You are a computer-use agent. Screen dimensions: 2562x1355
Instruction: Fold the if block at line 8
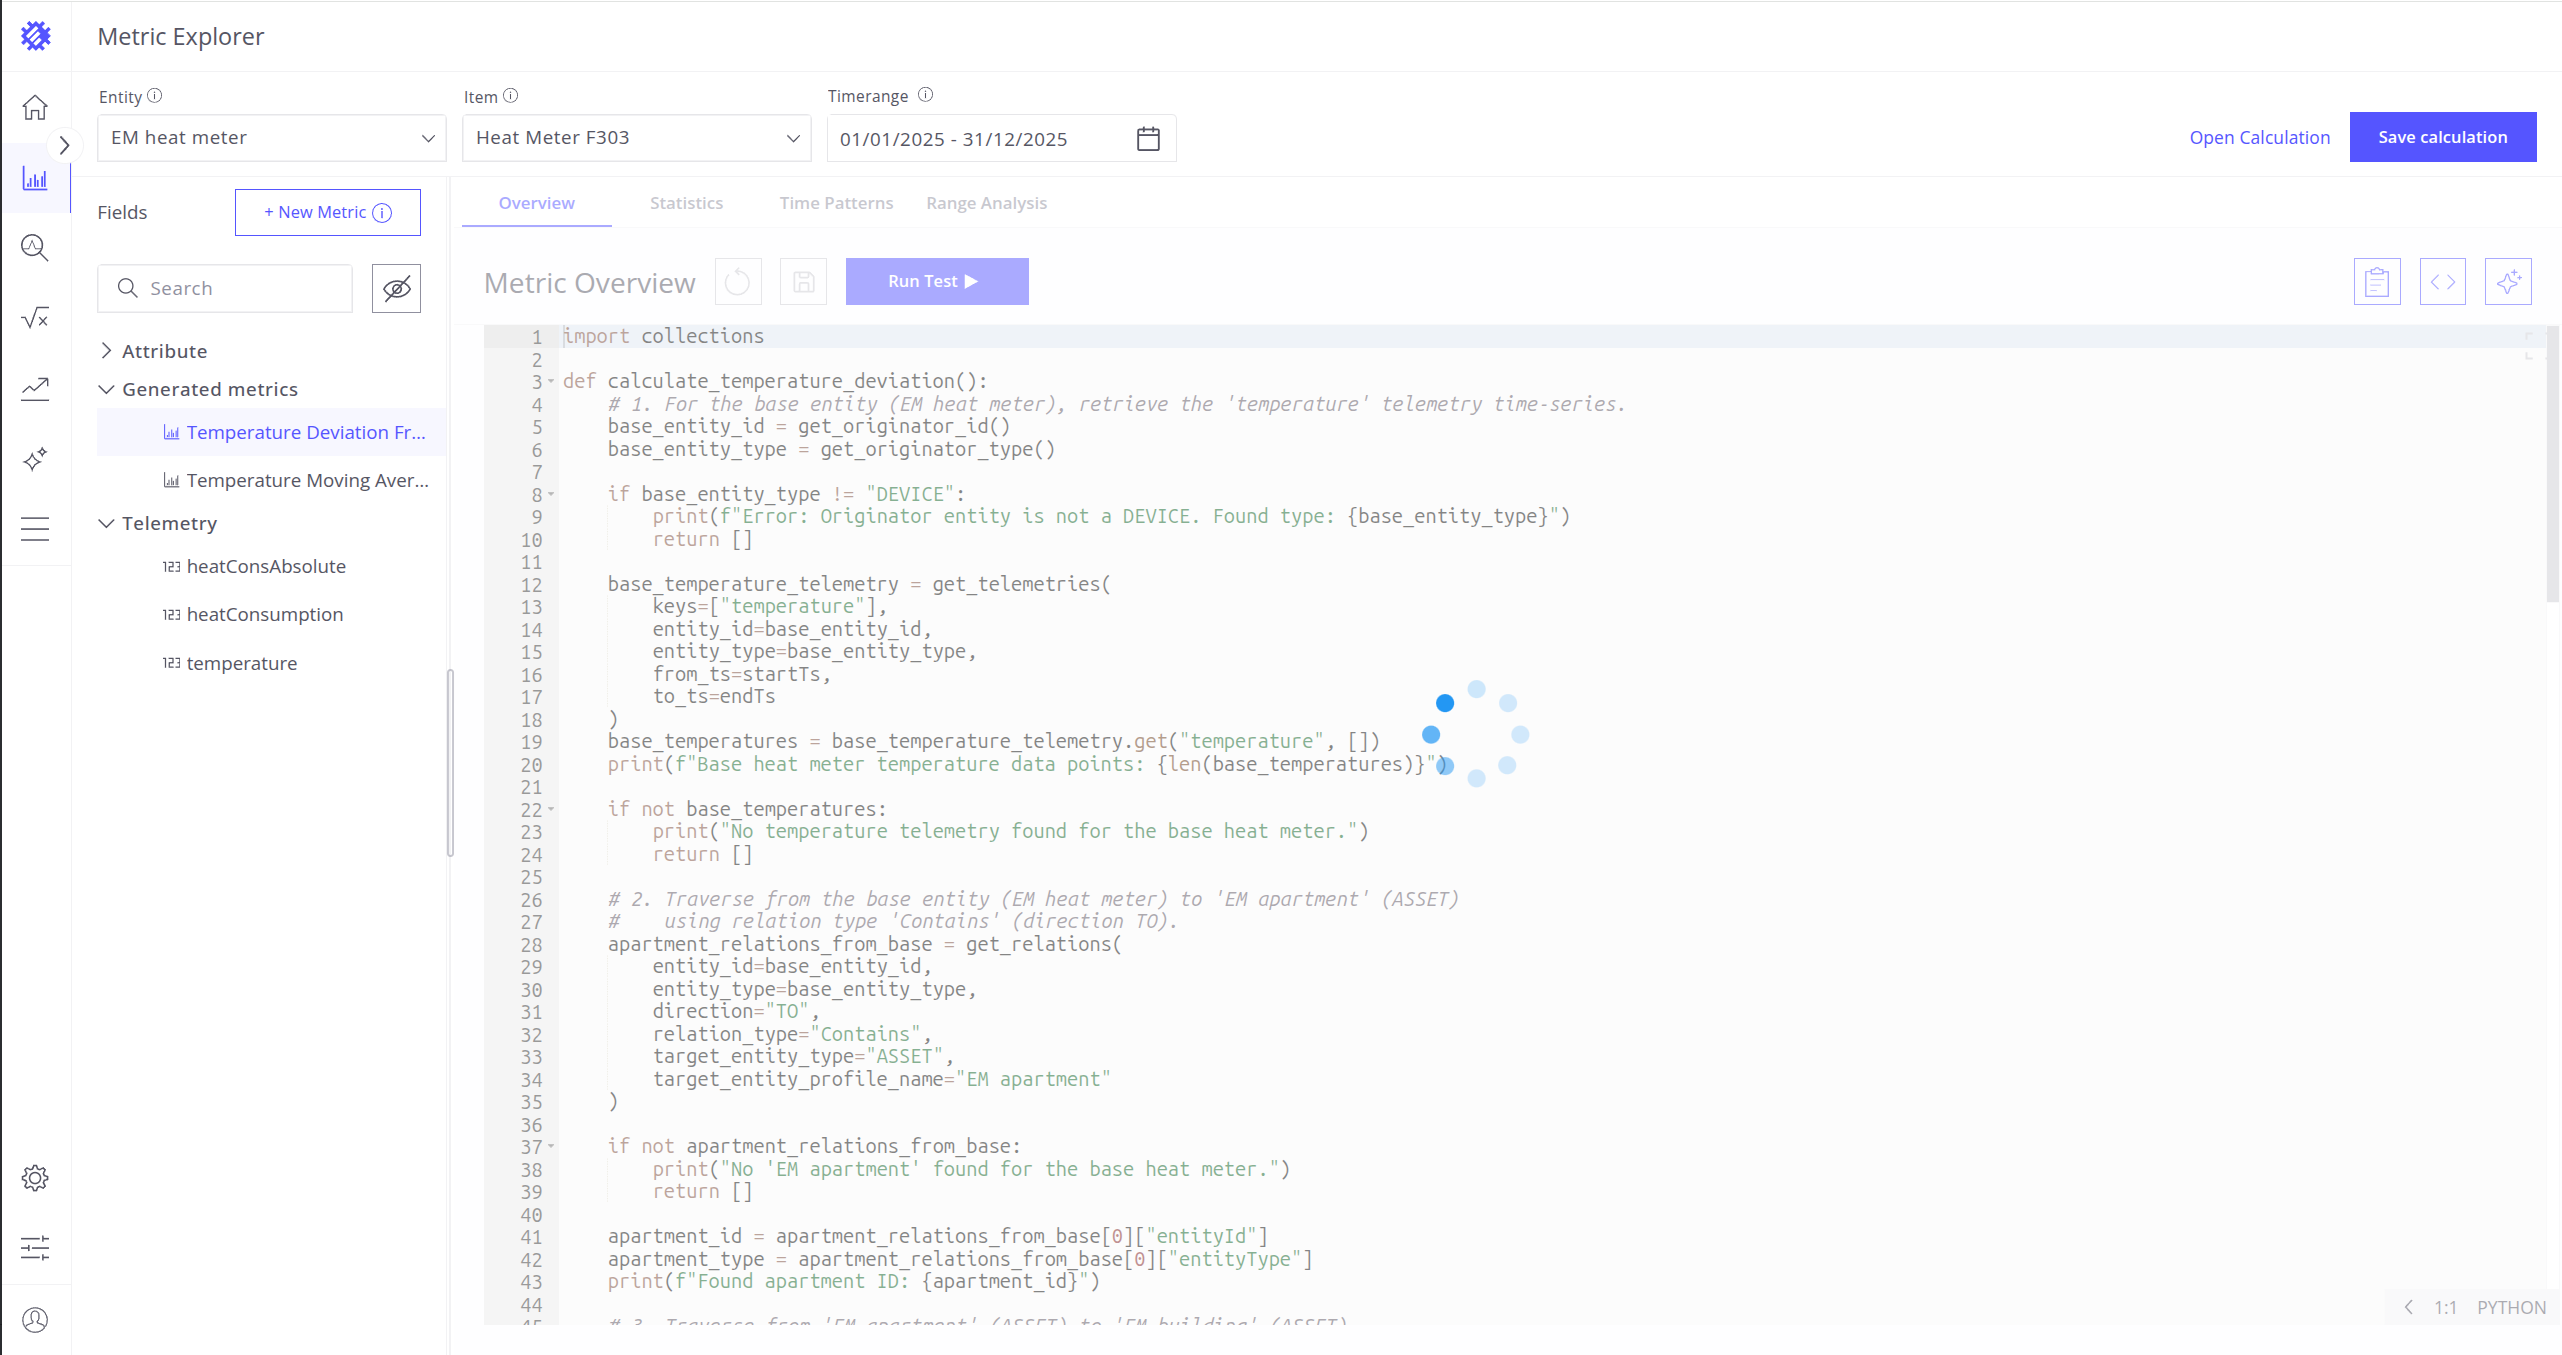[551, 495]
